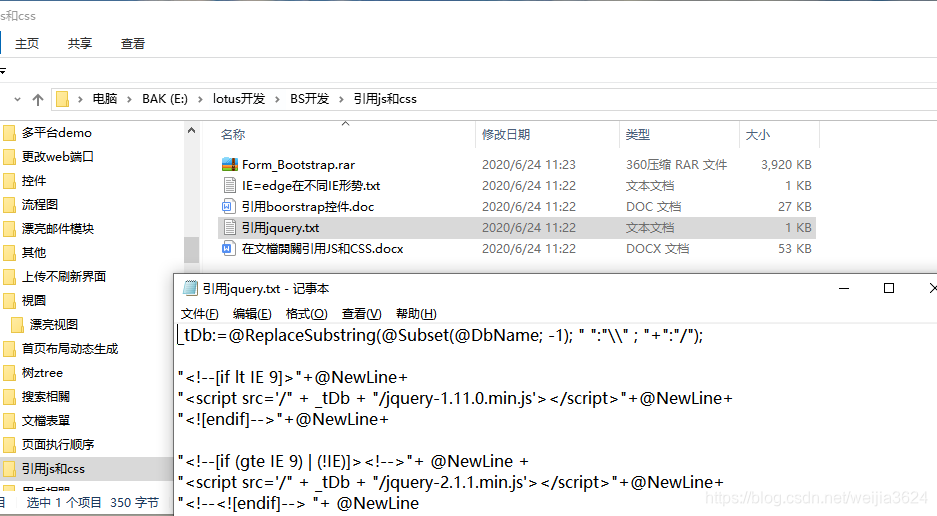Image resolution: width=937 pixels, height=516 pixels.
Task: Expand the chevron after lotus开发 in the breadcrumb
Action: pyautogui.click(x=277, y=99)
